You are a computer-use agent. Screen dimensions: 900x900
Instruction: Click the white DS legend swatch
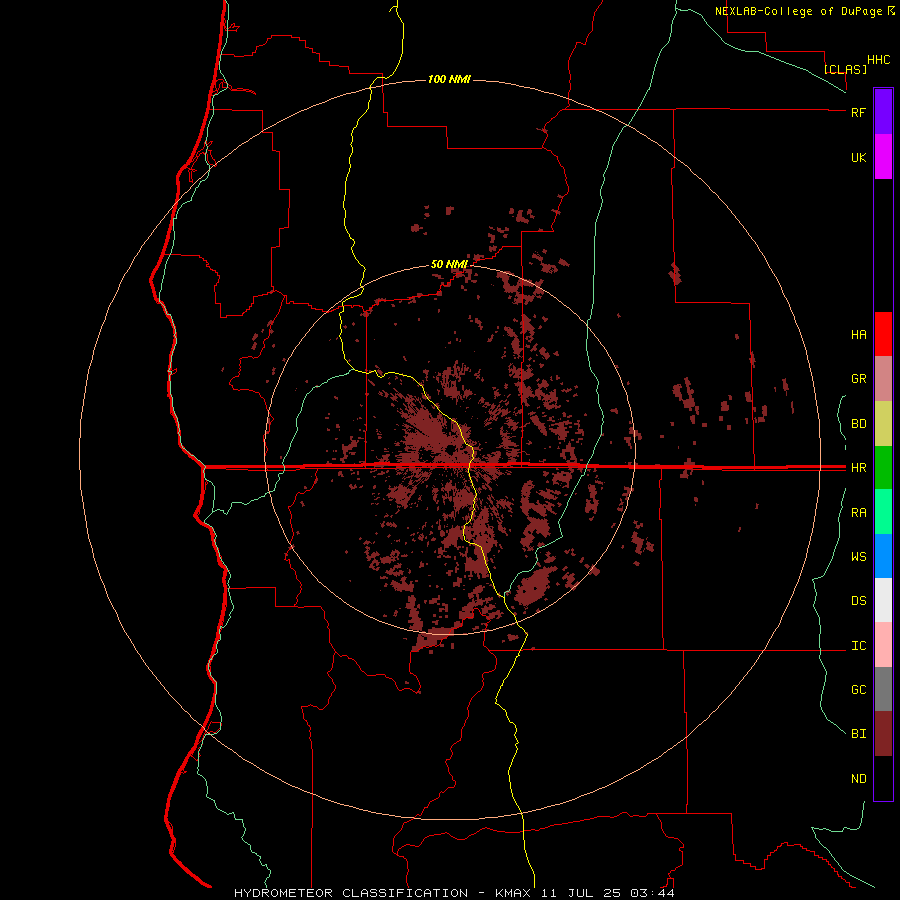tap(883, 600)
